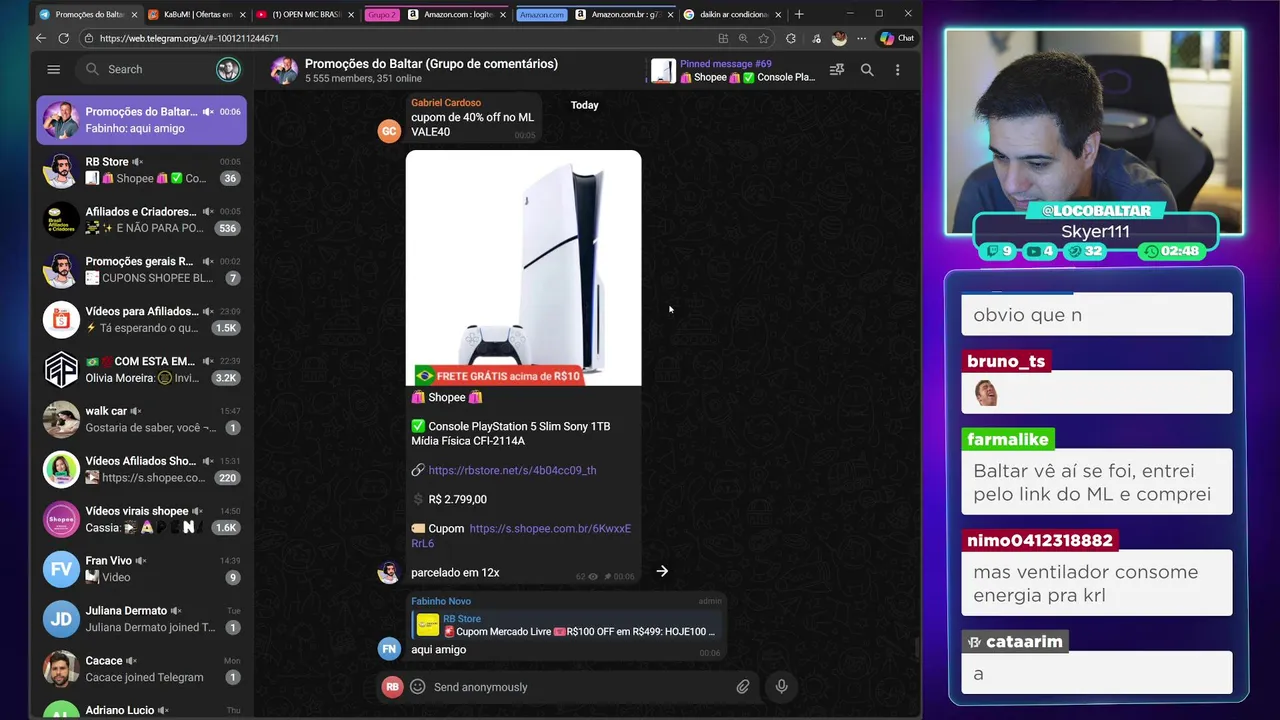This screenshot has height=720, width=1280.
Task: Open the PlayStation 5 product image
Action: tap(523, 268)
